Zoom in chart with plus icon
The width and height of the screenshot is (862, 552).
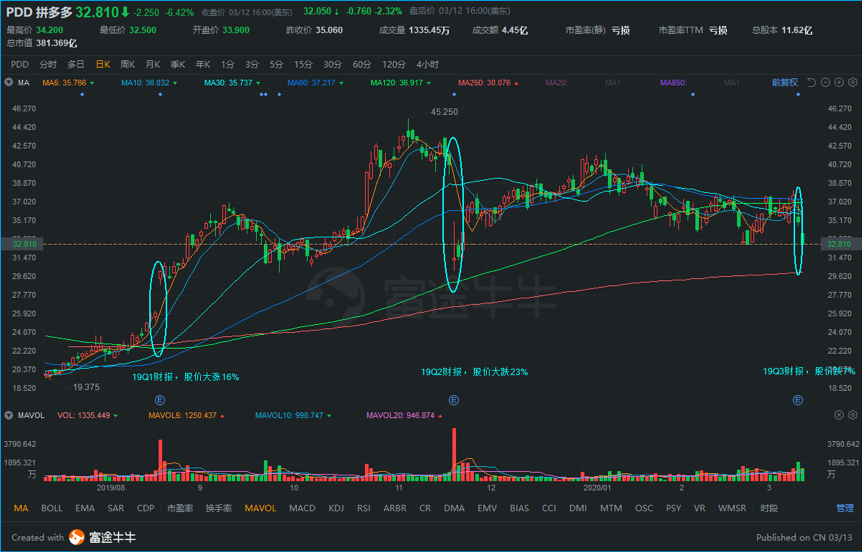click(x=839, y=82)
